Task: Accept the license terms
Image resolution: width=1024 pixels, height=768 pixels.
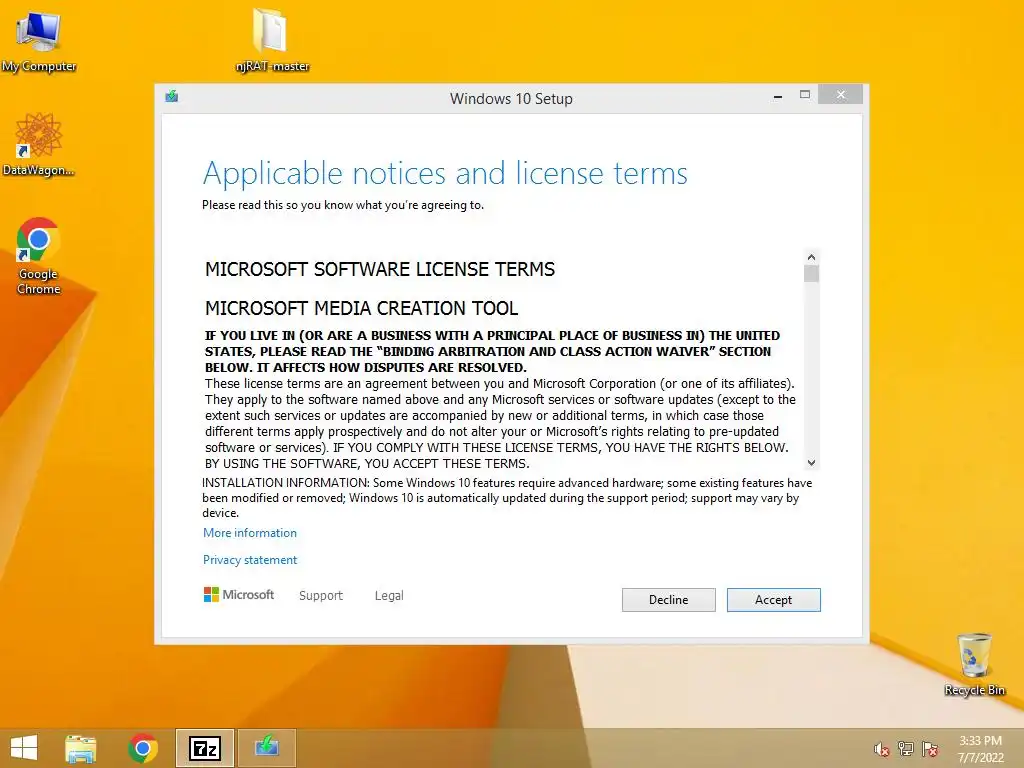Action: (773, 600)
